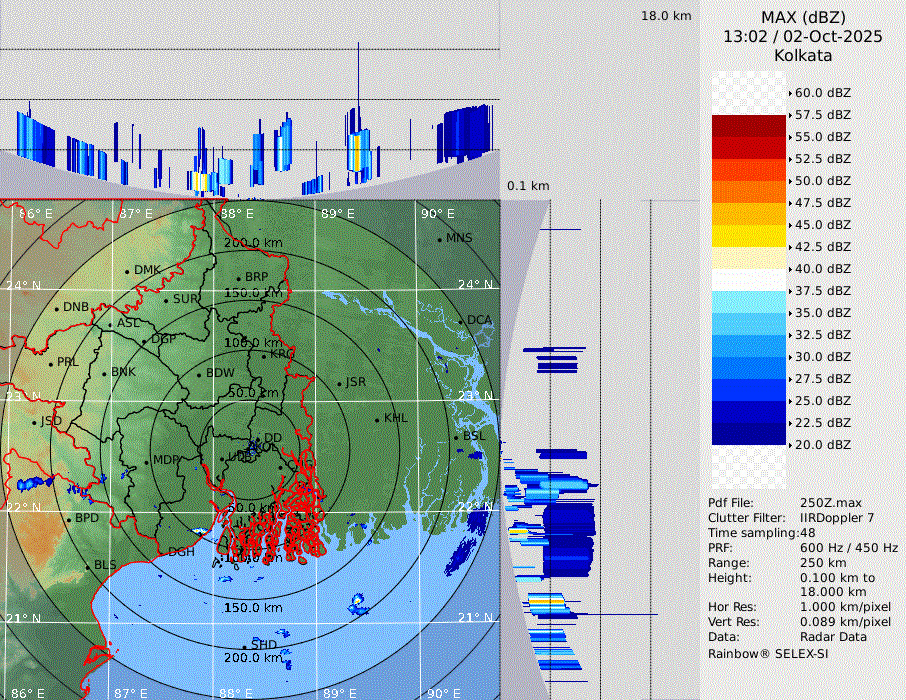The width and height of the screenshot is (906, 700).
Task: Select the KHL station marker
Action: pyautogui.click(x=377, y=419)
